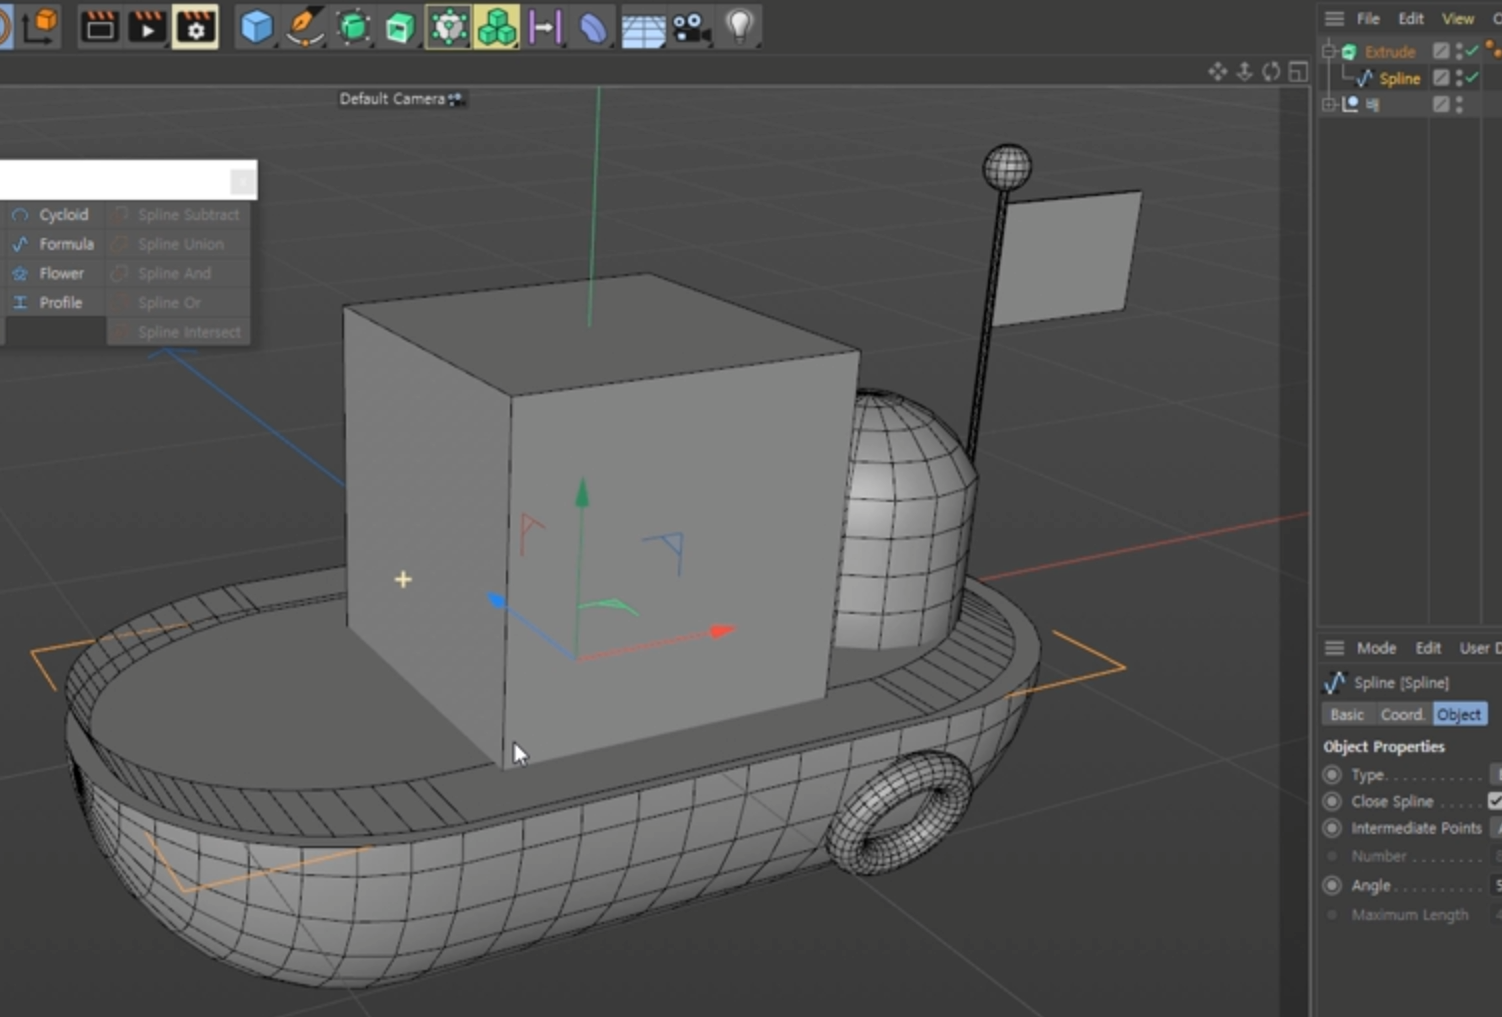Screen dimensions: 1502x1017
Task: Click the Angle value field
Action: coord(1497,885)
